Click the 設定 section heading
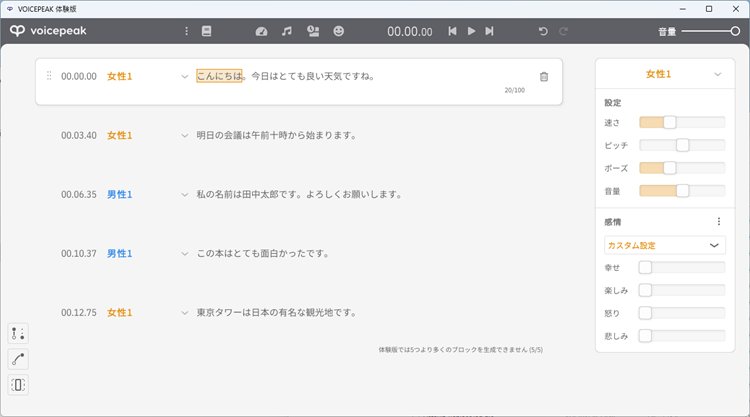Viewport: 750px width, 417px height. point(613,102)
